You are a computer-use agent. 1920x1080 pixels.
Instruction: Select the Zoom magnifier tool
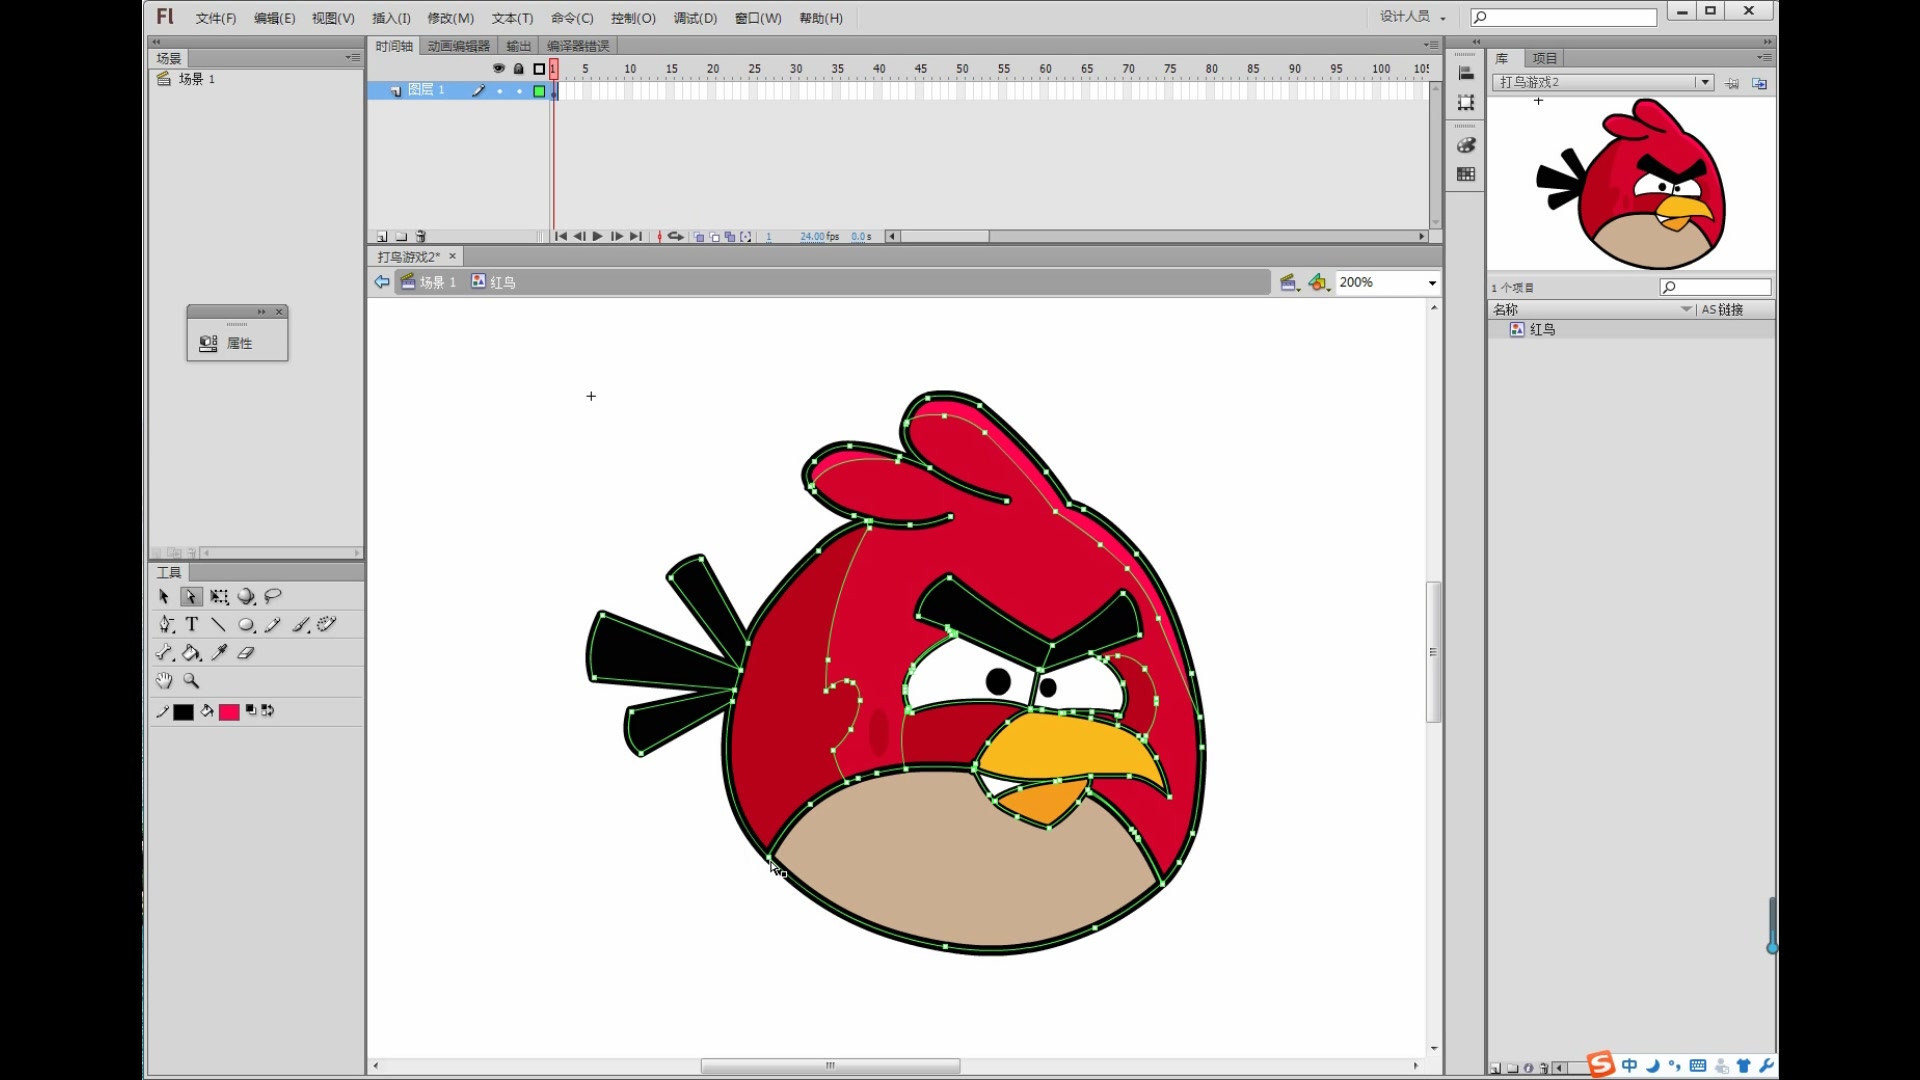191,681
